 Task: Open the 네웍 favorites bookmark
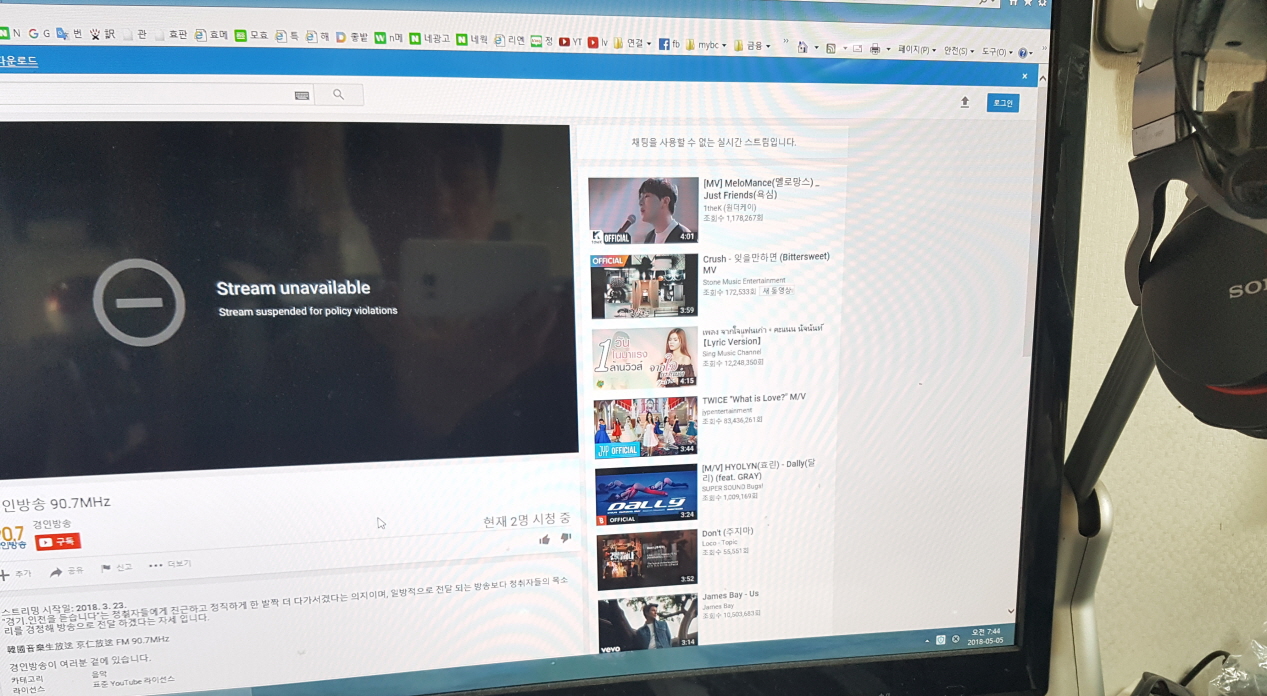coord(472,40)
